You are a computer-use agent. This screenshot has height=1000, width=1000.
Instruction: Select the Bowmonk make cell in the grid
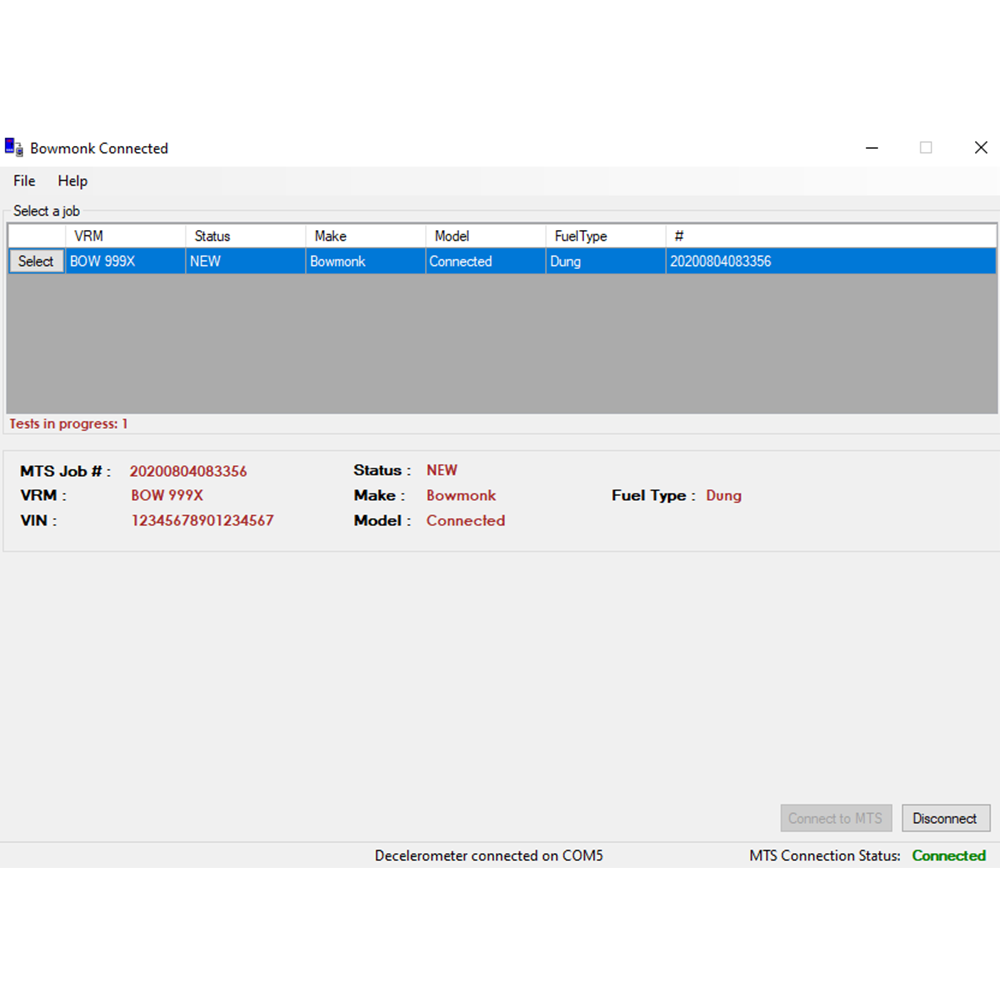tap(365, 261)
